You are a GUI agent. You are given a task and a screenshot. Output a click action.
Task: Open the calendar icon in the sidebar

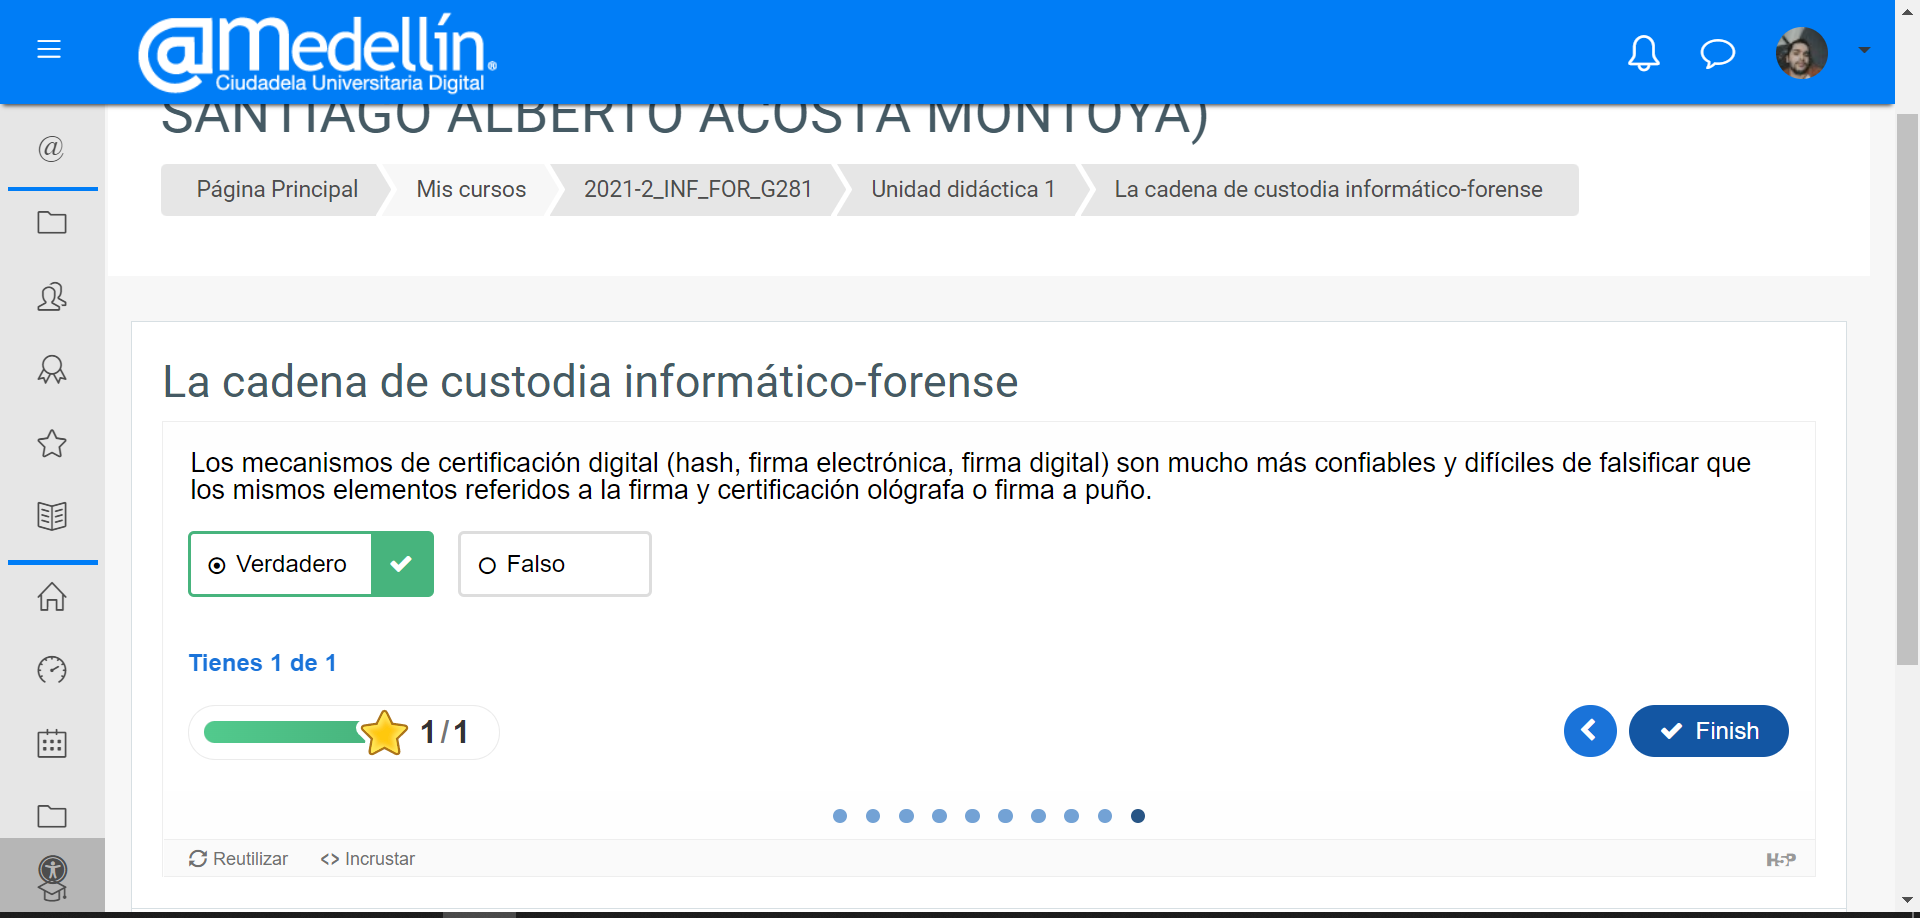coord(52,743)
